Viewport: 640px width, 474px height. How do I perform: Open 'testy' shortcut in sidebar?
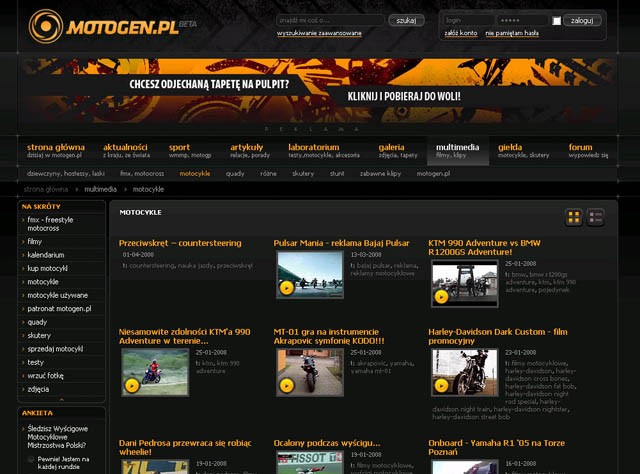tap(36, 363)
